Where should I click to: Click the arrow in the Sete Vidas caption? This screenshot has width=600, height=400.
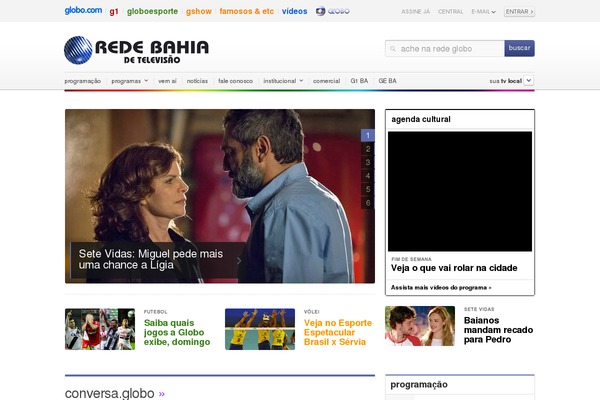[238, 261]
